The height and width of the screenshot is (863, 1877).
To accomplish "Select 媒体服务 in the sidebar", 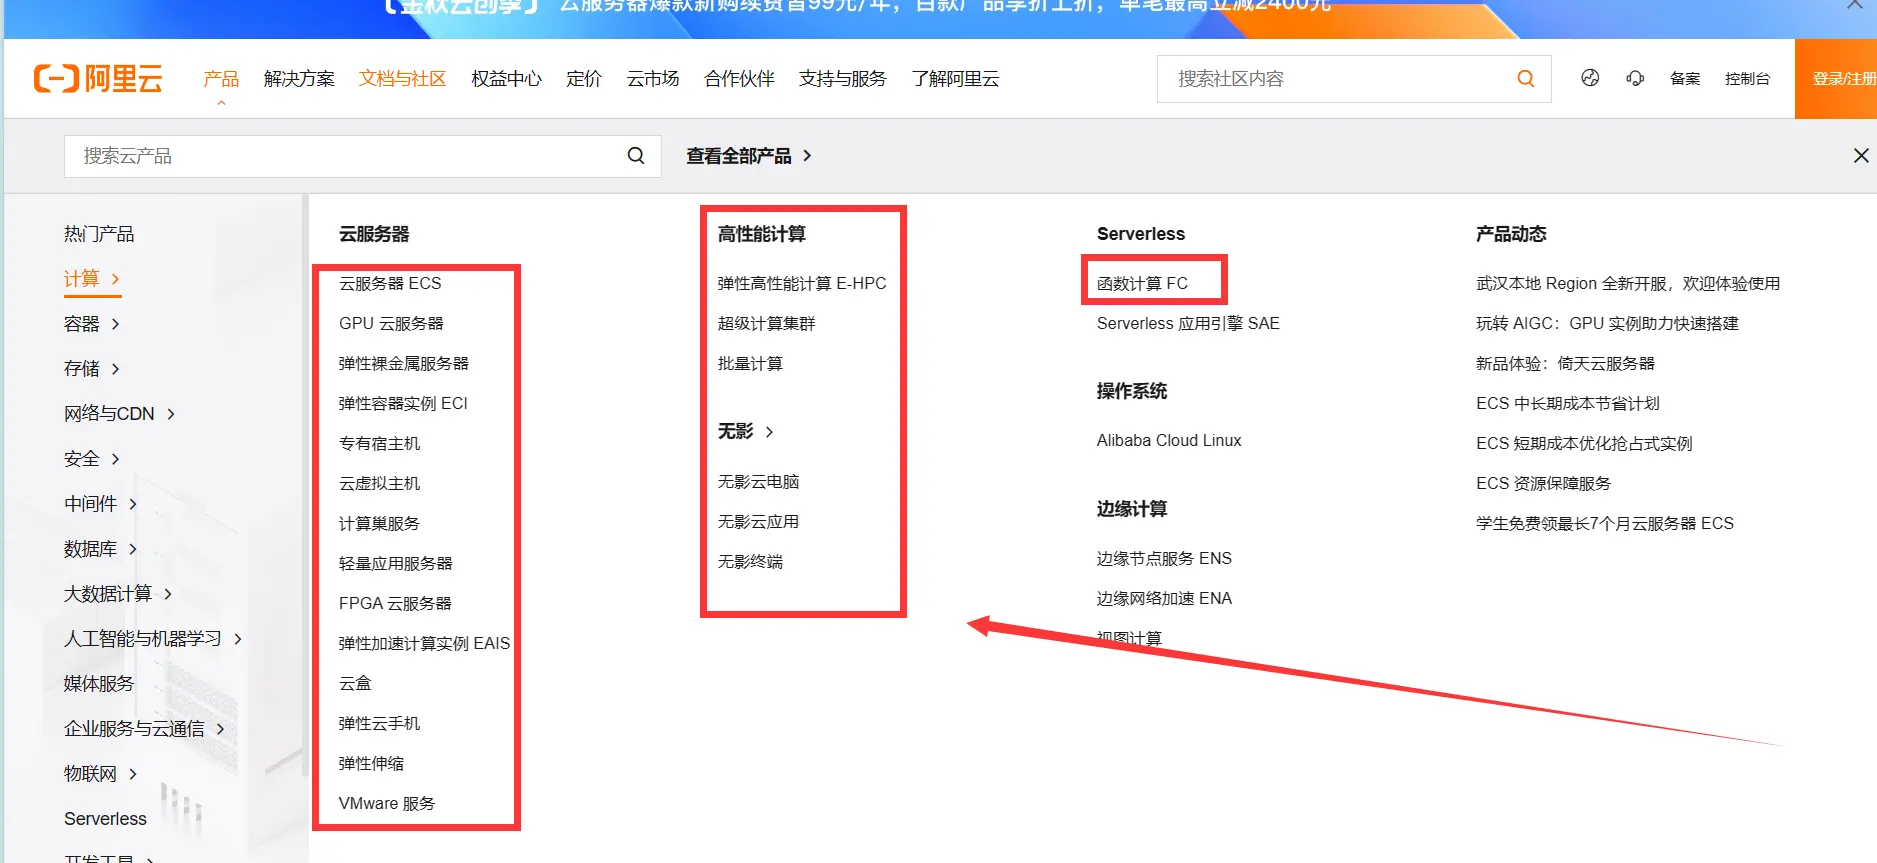I will (x=99, y=684).
